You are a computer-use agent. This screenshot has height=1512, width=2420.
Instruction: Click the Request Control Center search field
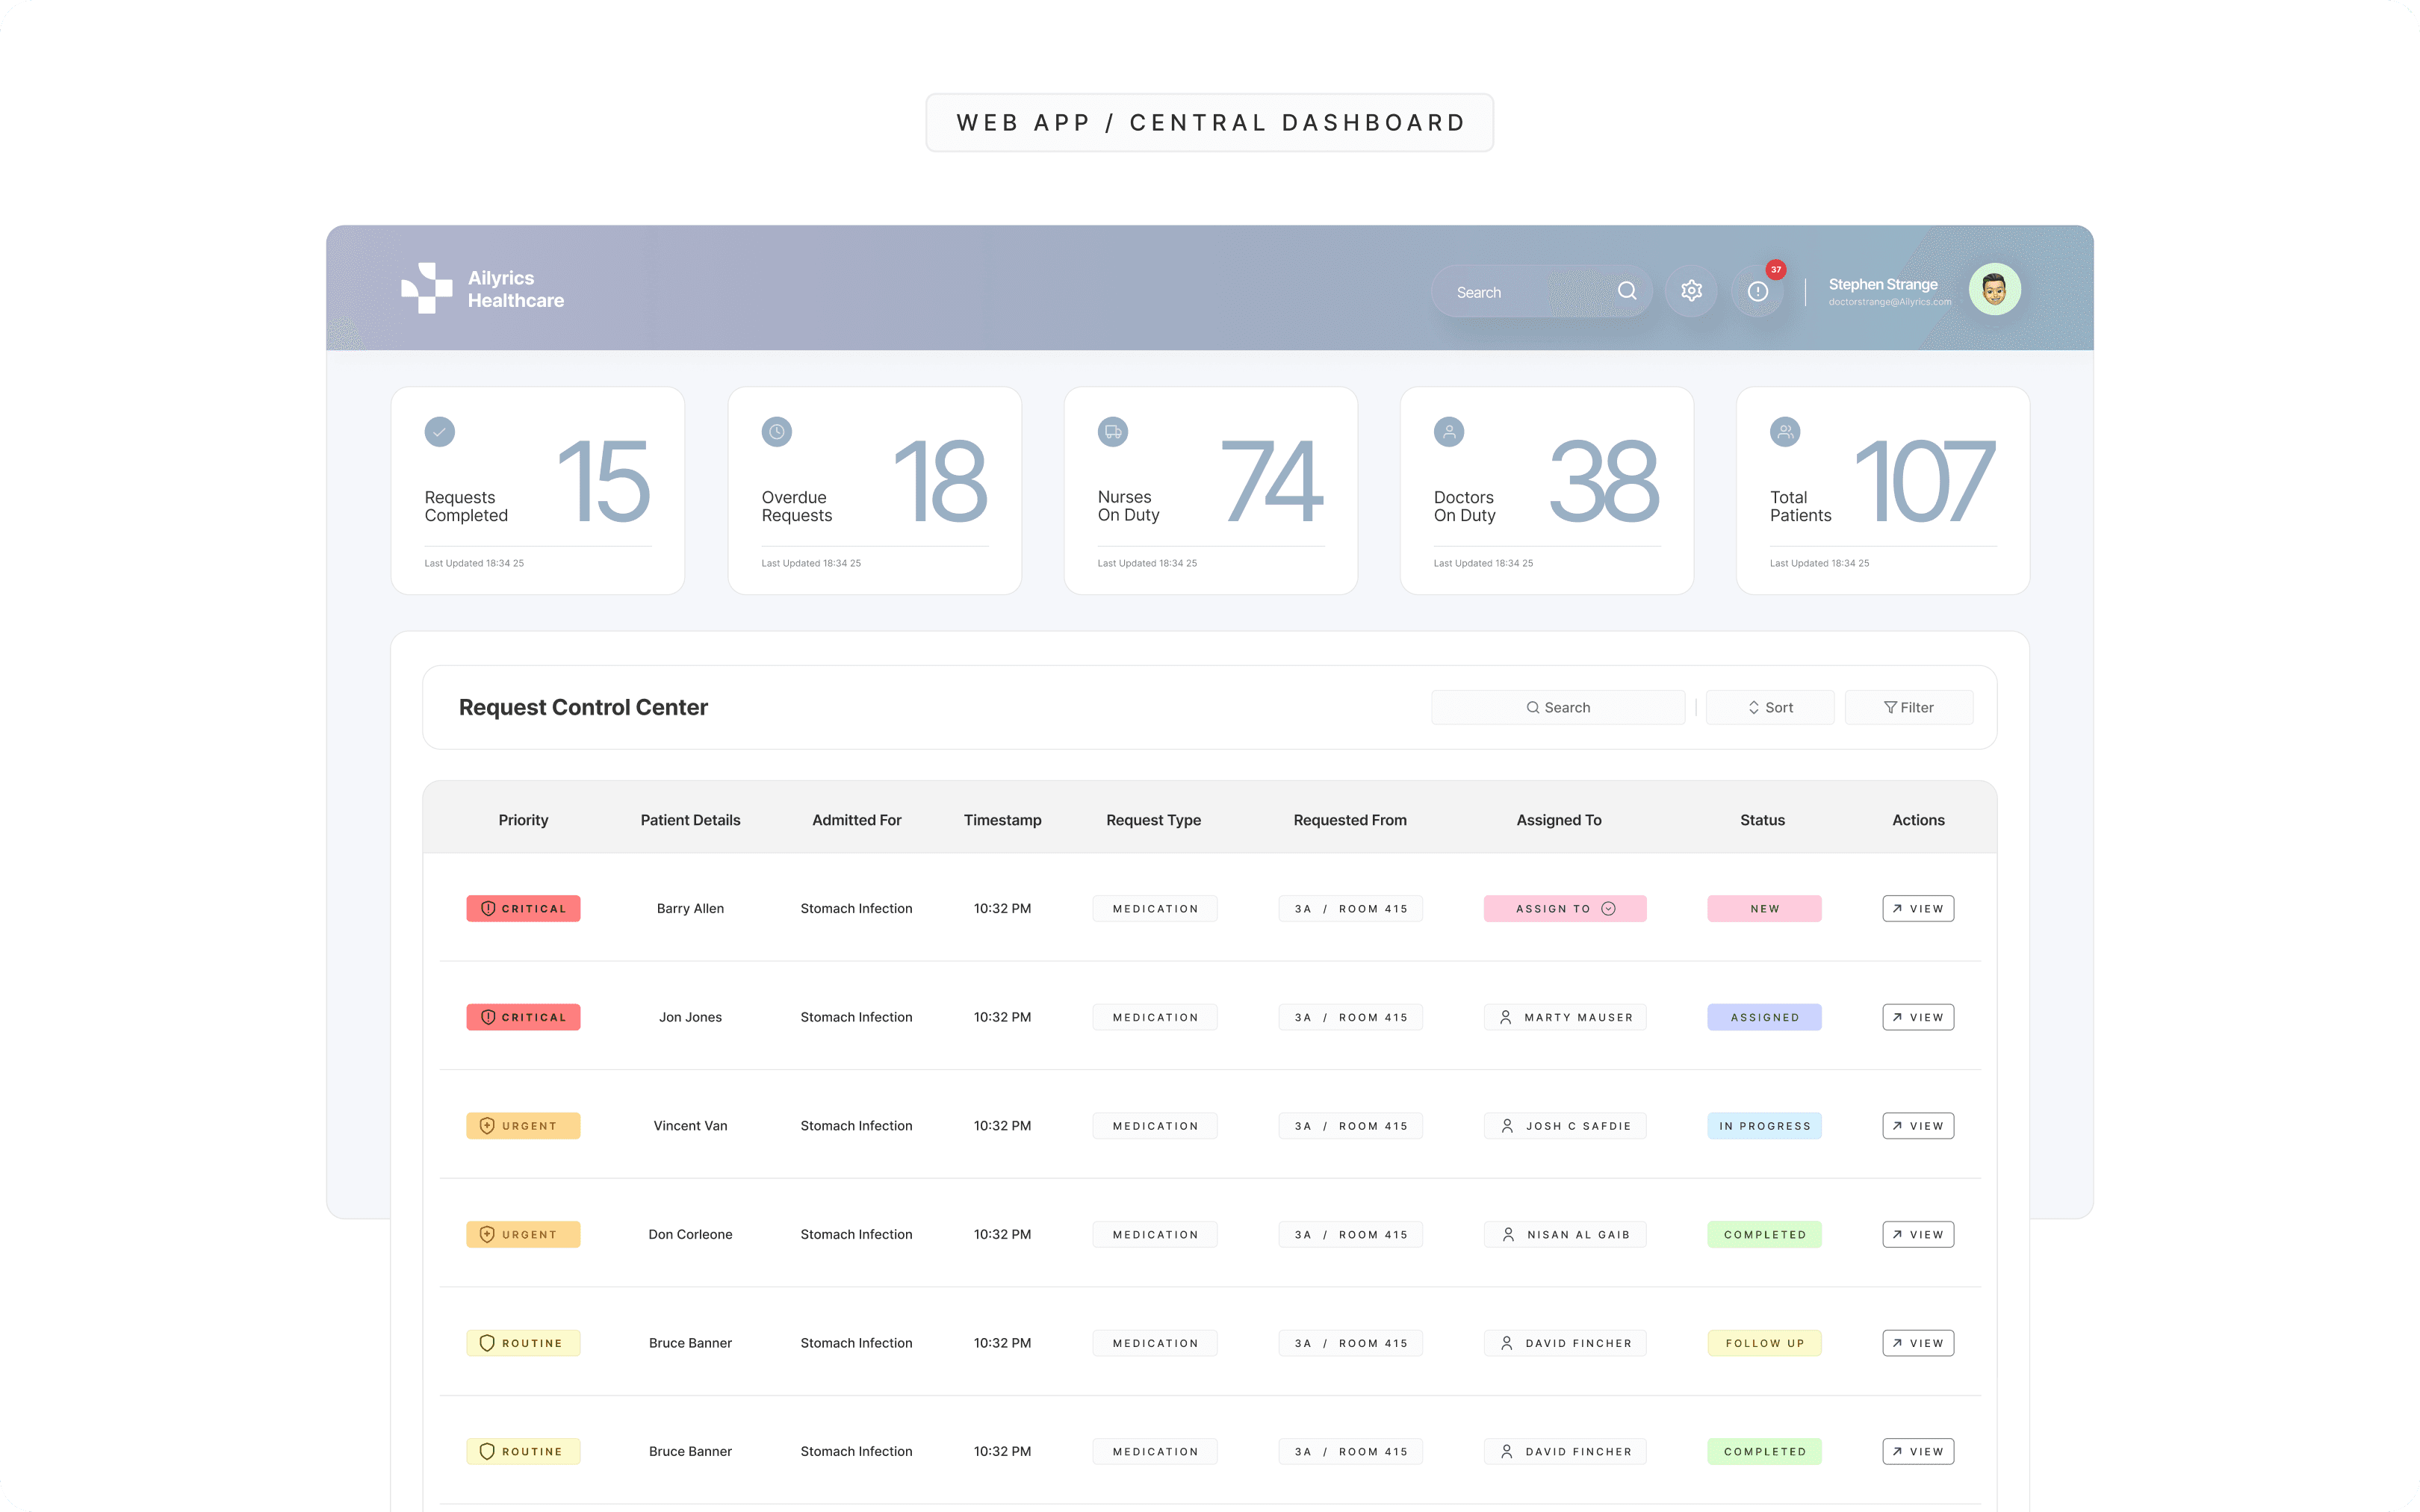1557,707
